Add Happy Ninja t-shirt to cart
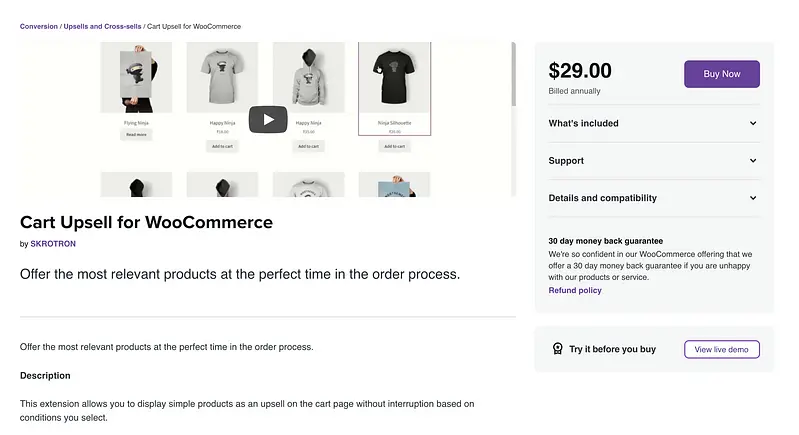The height and width of the screenshot is (435, 799). pyautogui.click(x=222, y=146)
